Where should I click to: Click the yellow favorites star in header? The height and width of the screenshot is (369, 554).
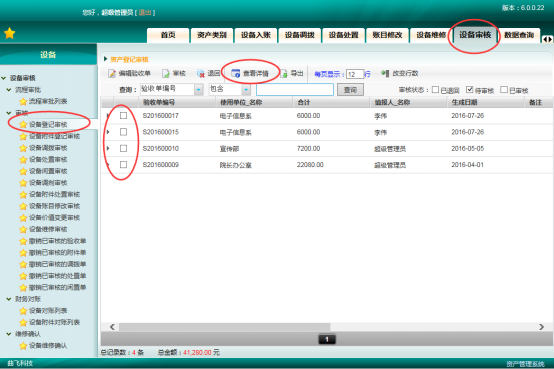pyautogui.click(x=10, y=33)
